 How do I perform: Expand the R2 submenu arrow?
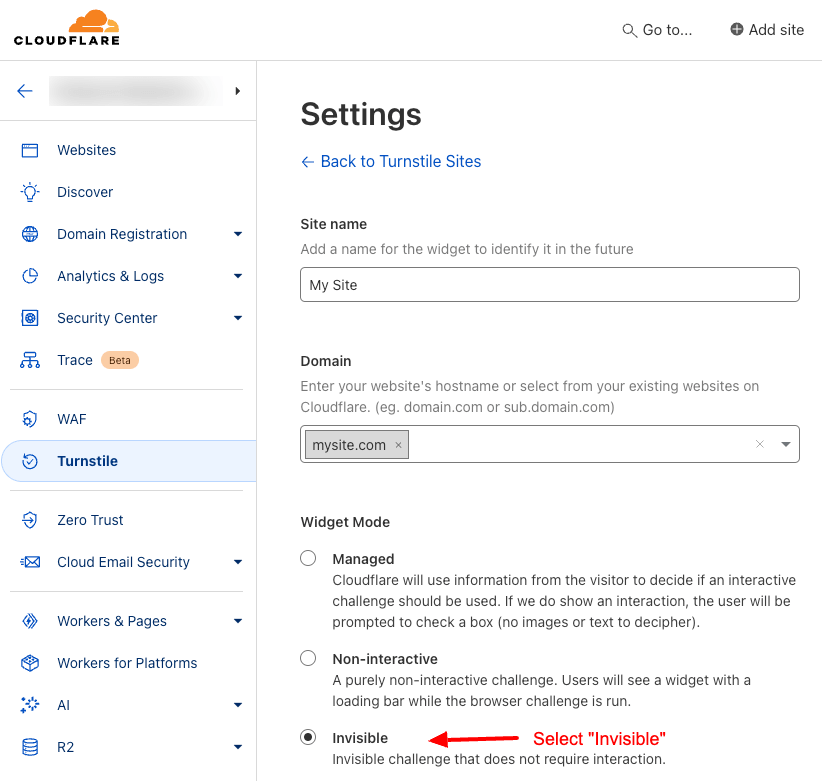238,747
